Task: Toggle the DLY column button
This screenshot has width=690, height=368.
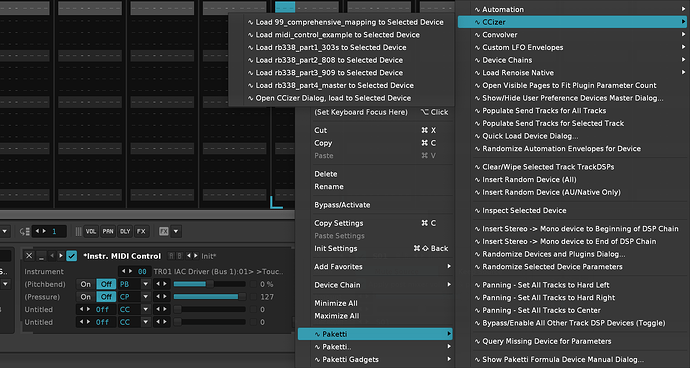Action: coord(125,231)
